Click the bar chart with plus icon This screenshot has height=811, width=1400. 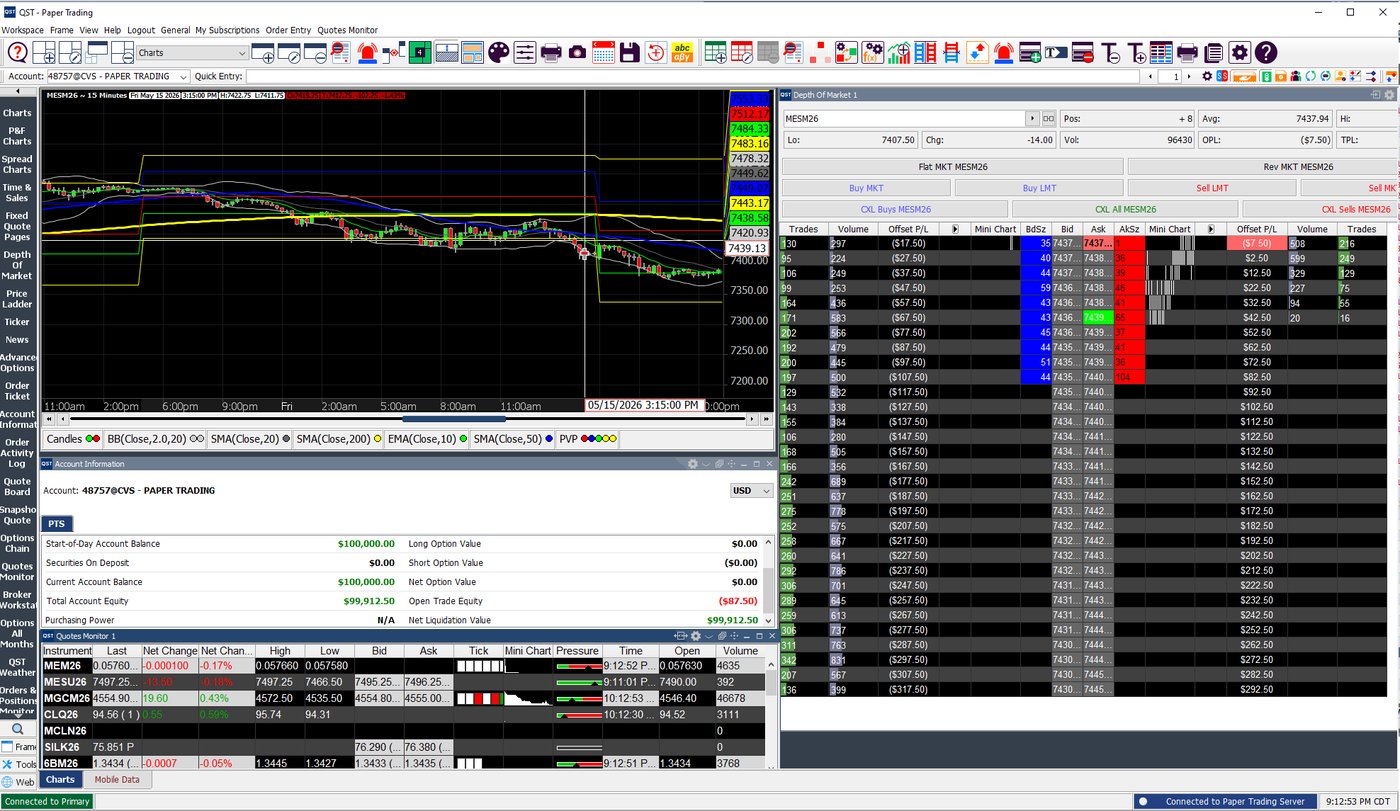(898, 52)
